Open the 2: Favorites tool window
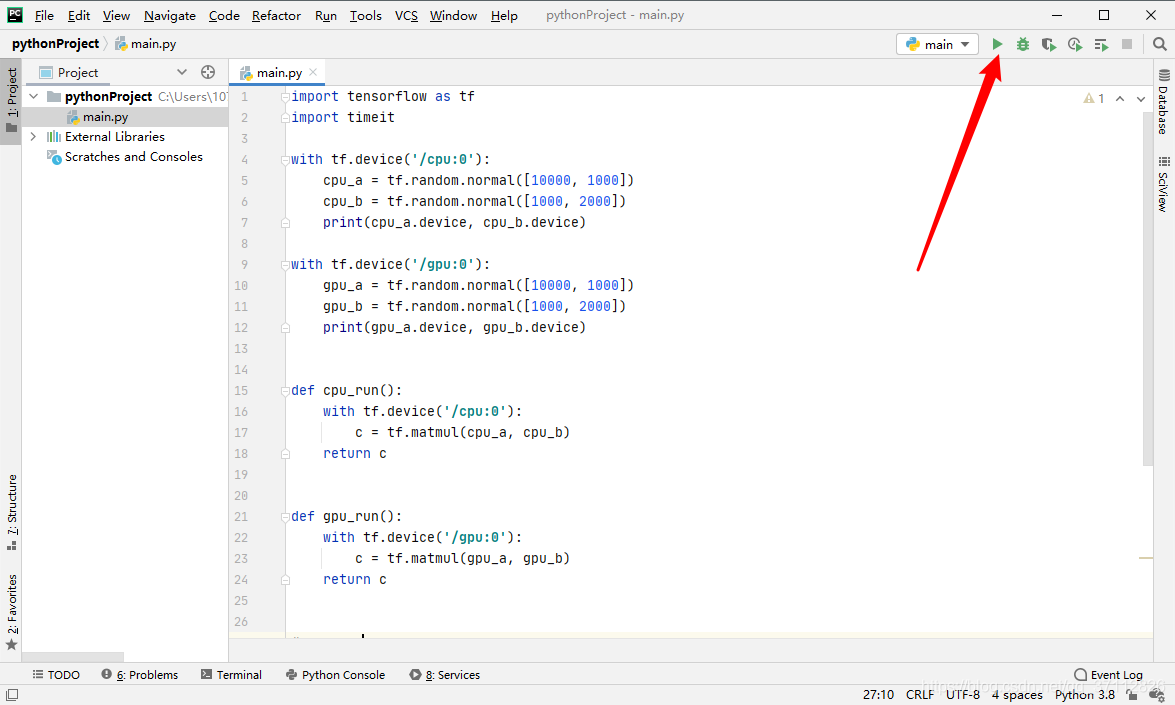 11,613
